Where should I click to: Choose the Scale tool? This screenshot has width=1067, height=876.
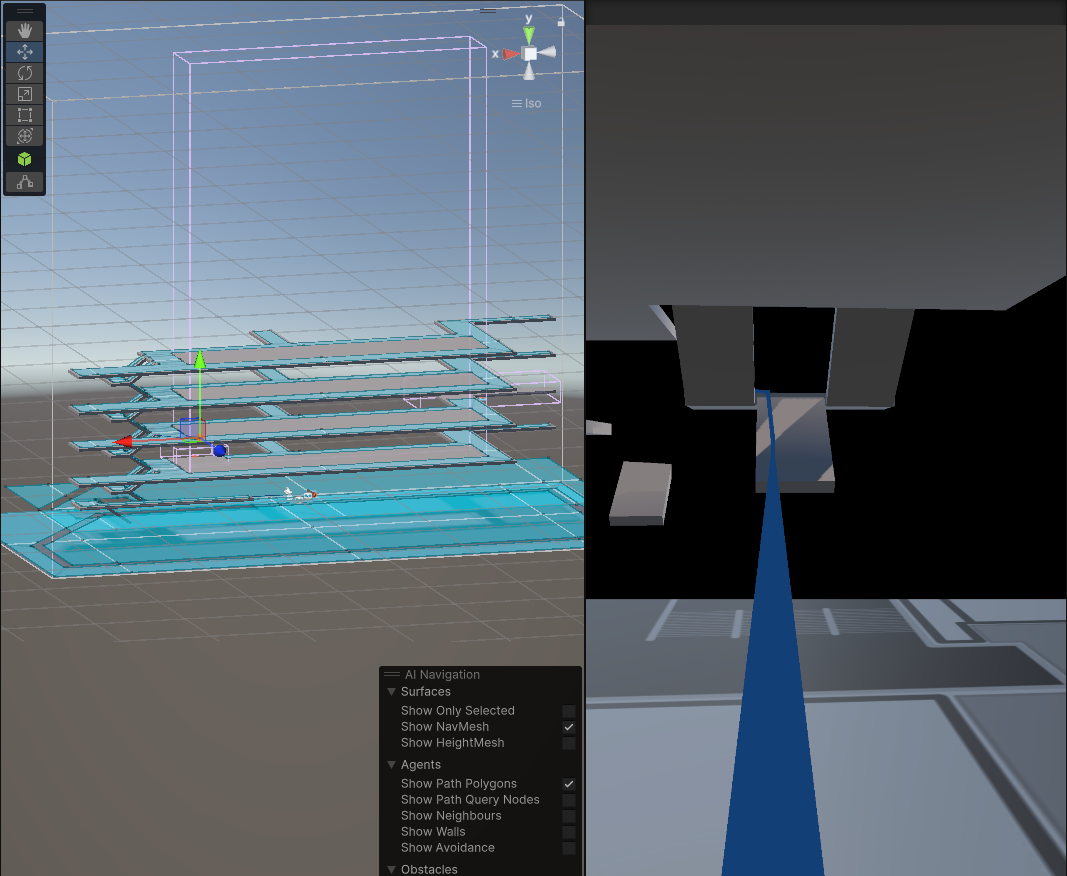[25, 94]
